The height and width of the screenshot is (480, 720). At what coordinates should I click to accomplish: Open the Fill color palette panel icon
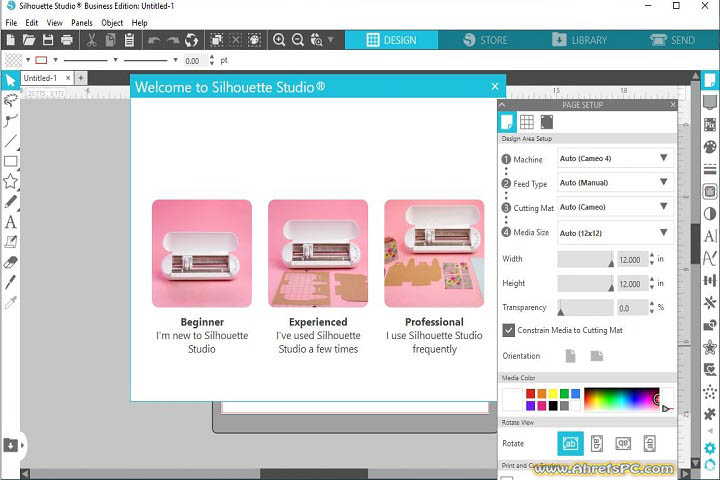(x=709, y=147)
